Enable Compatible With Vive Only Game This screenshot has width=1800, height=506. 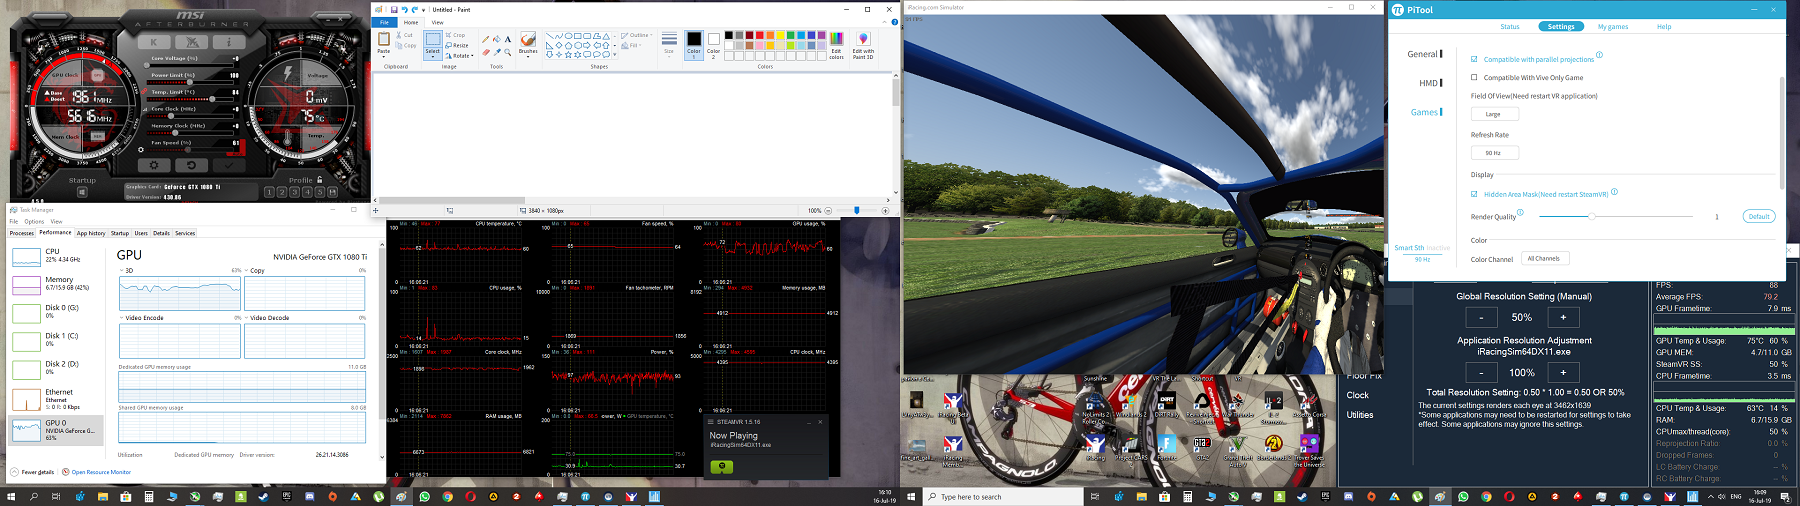coord(1474,77)
